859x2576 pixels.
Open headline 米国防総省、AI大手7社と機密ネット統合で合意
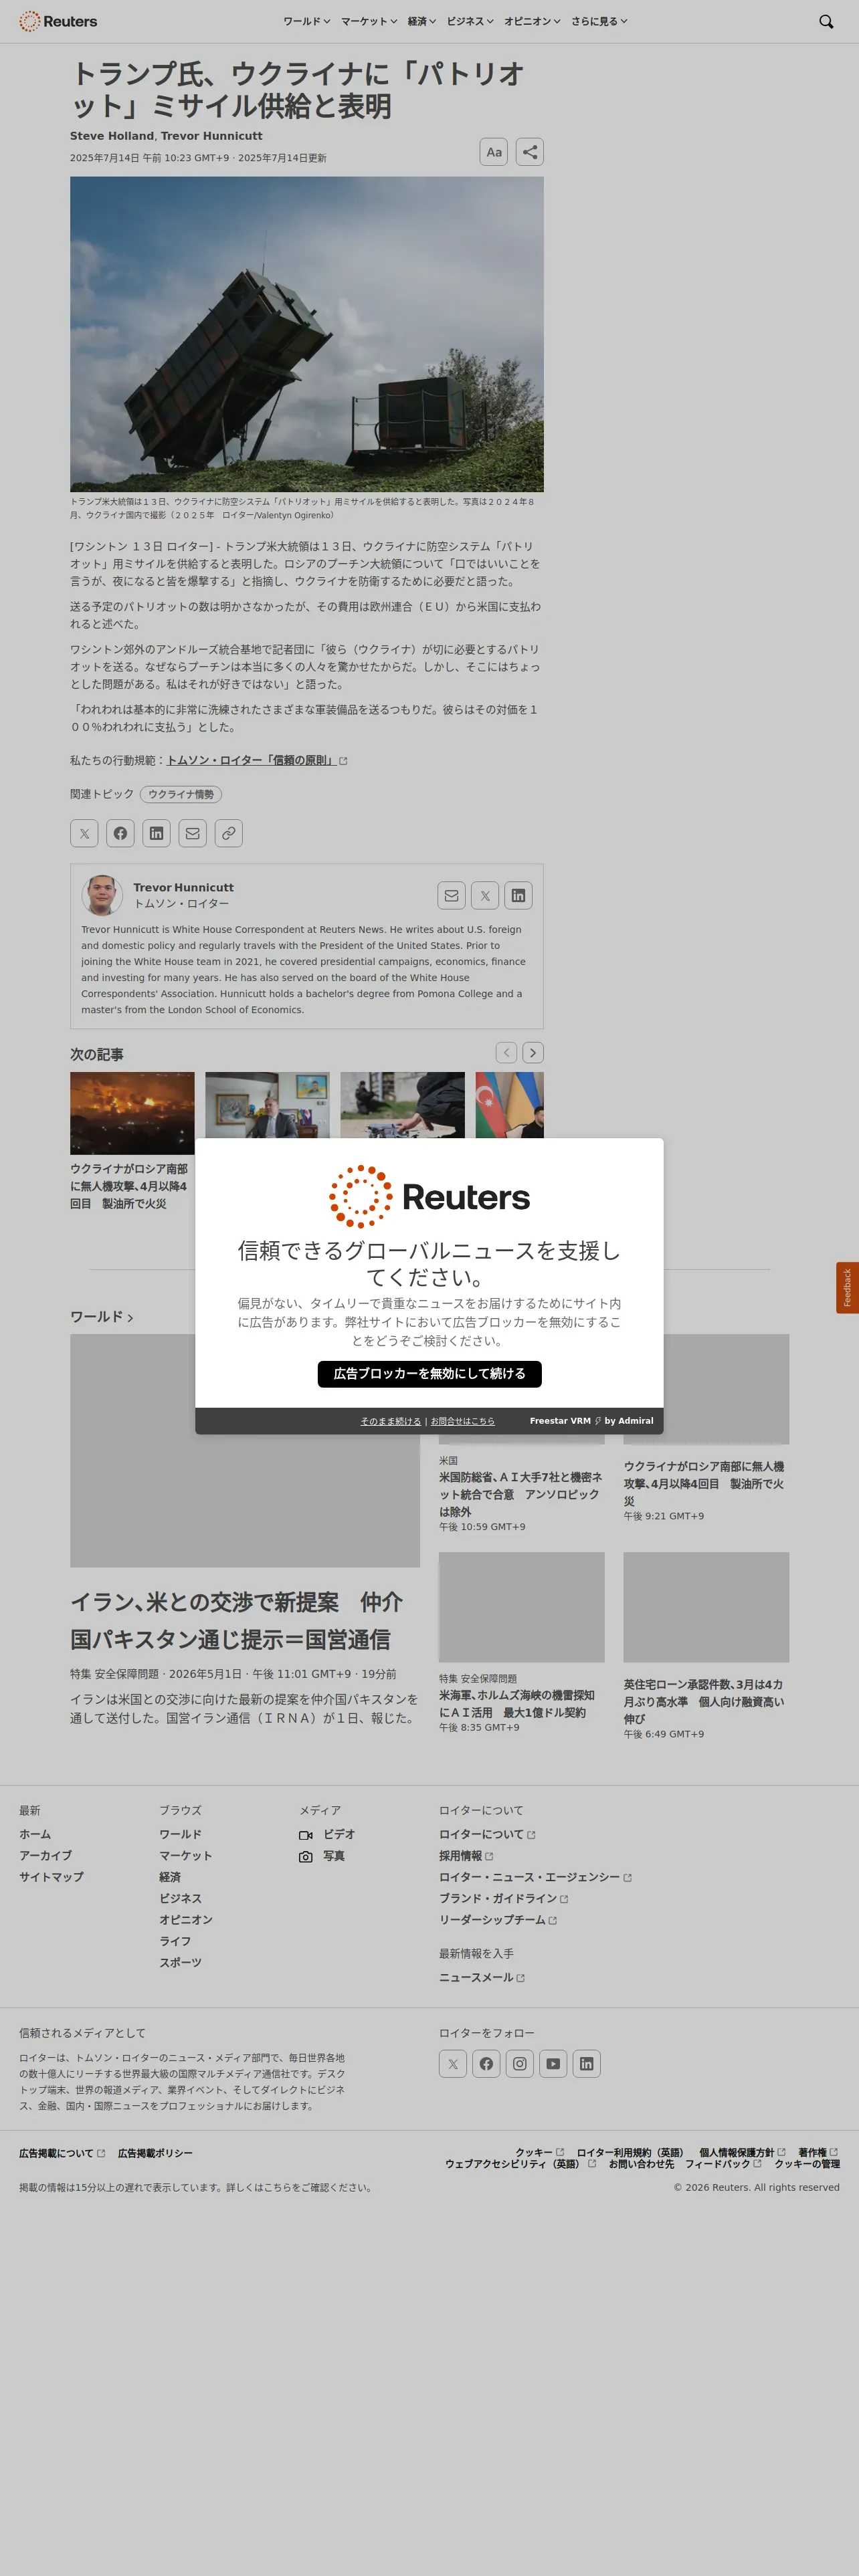click(x=521, y=1494)
